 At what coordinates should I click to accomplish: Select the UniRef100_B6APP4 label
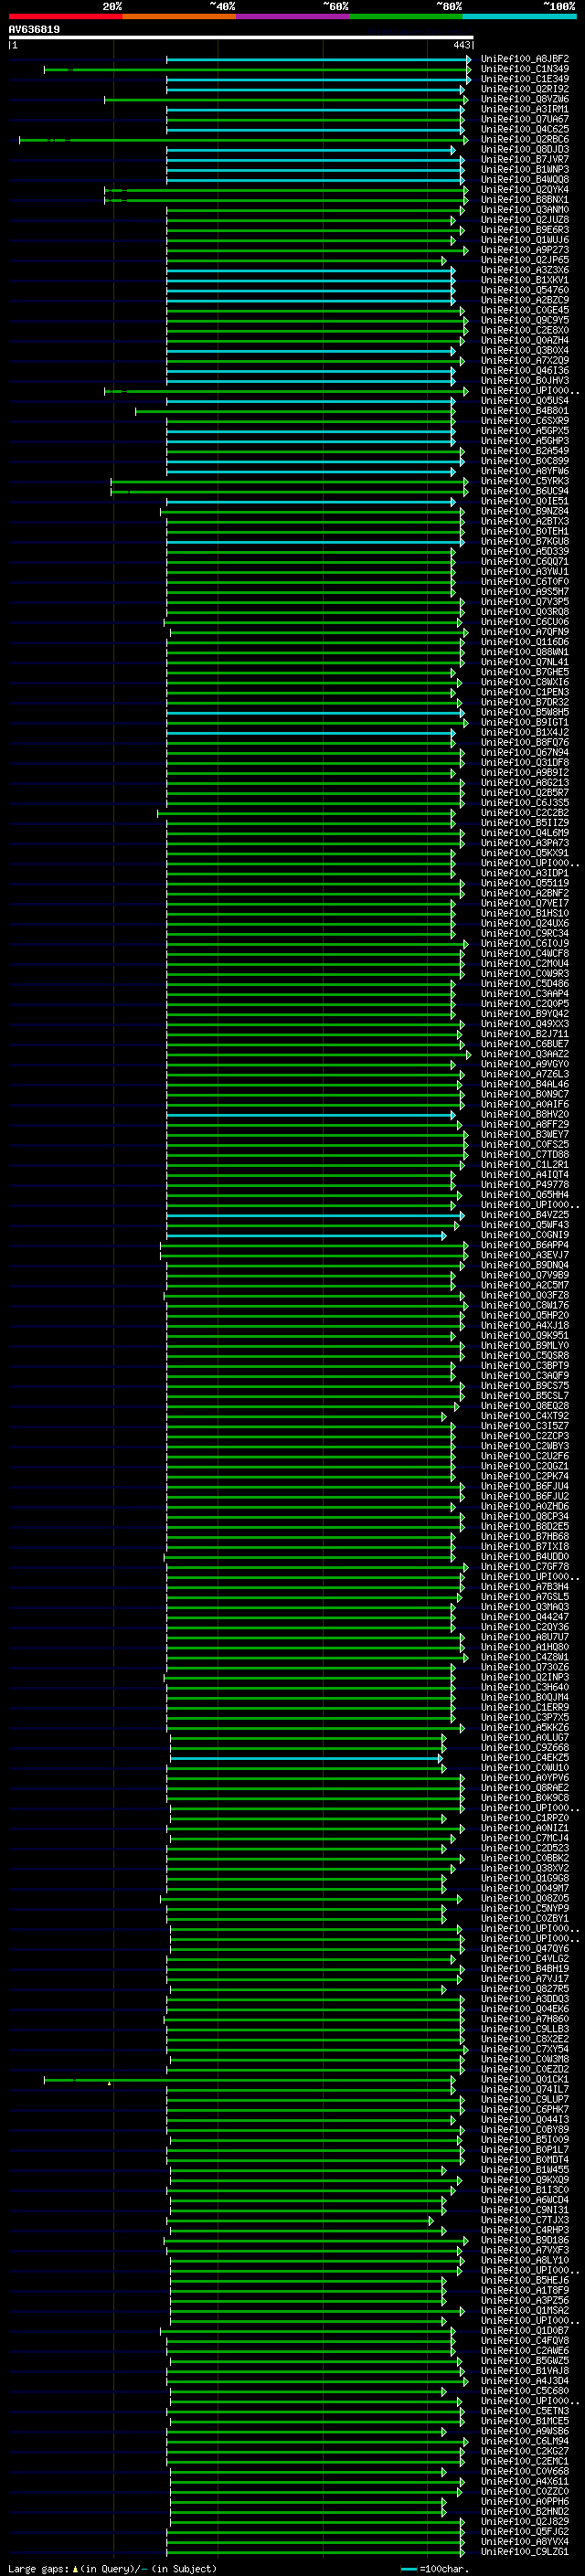tap(524, 1245)
